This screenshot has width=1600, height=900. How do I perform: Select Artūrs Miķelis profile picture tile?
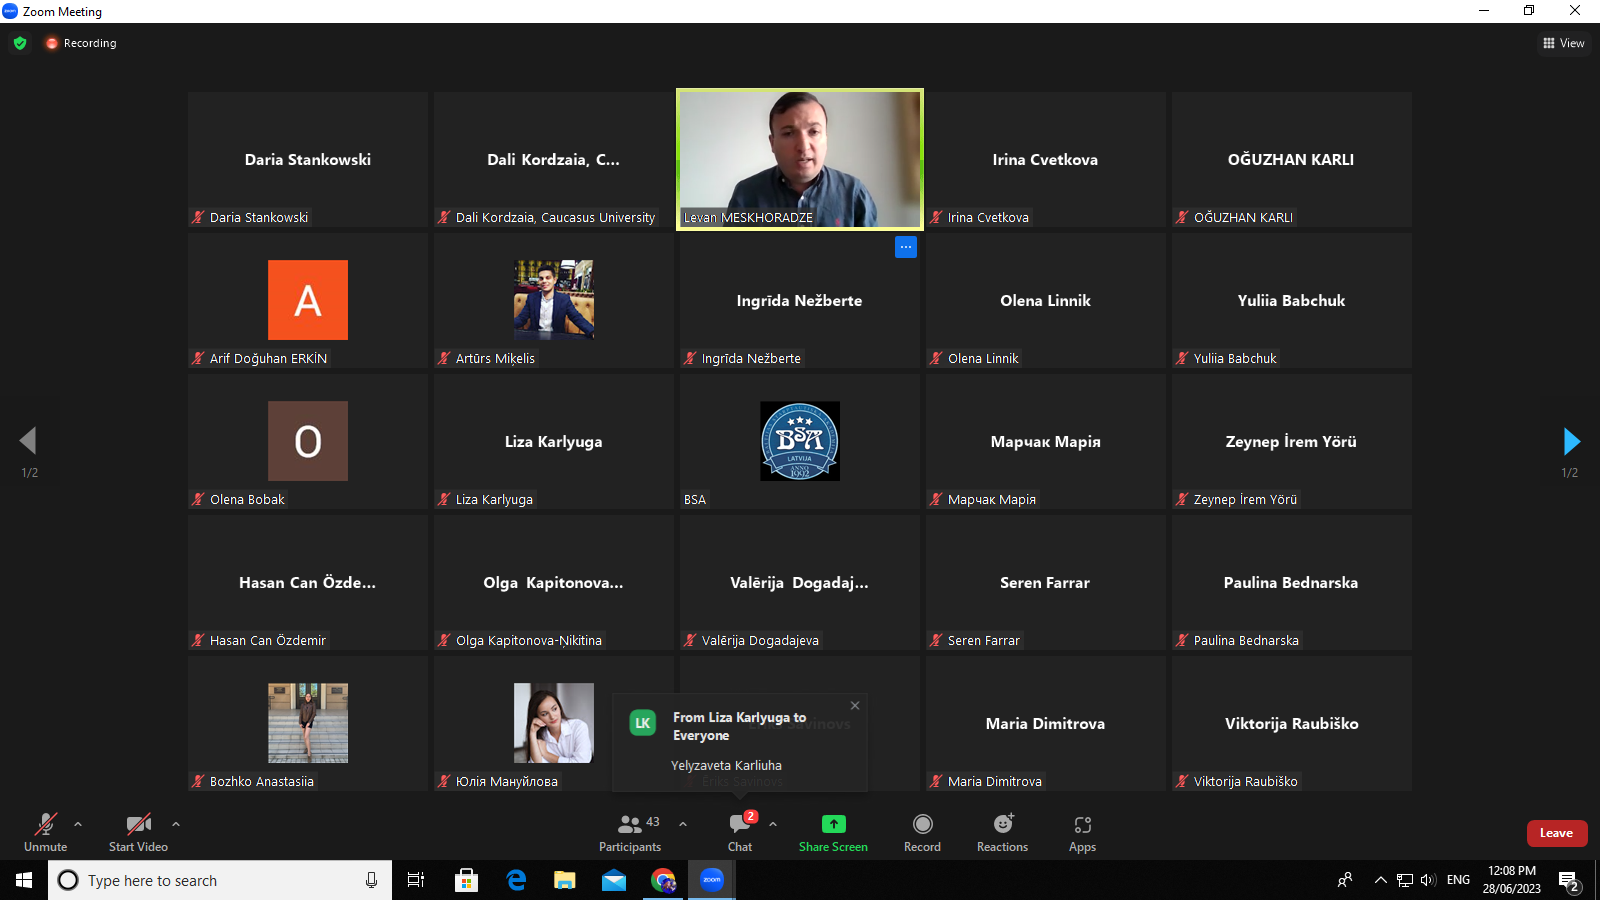[x=554, y=300]
